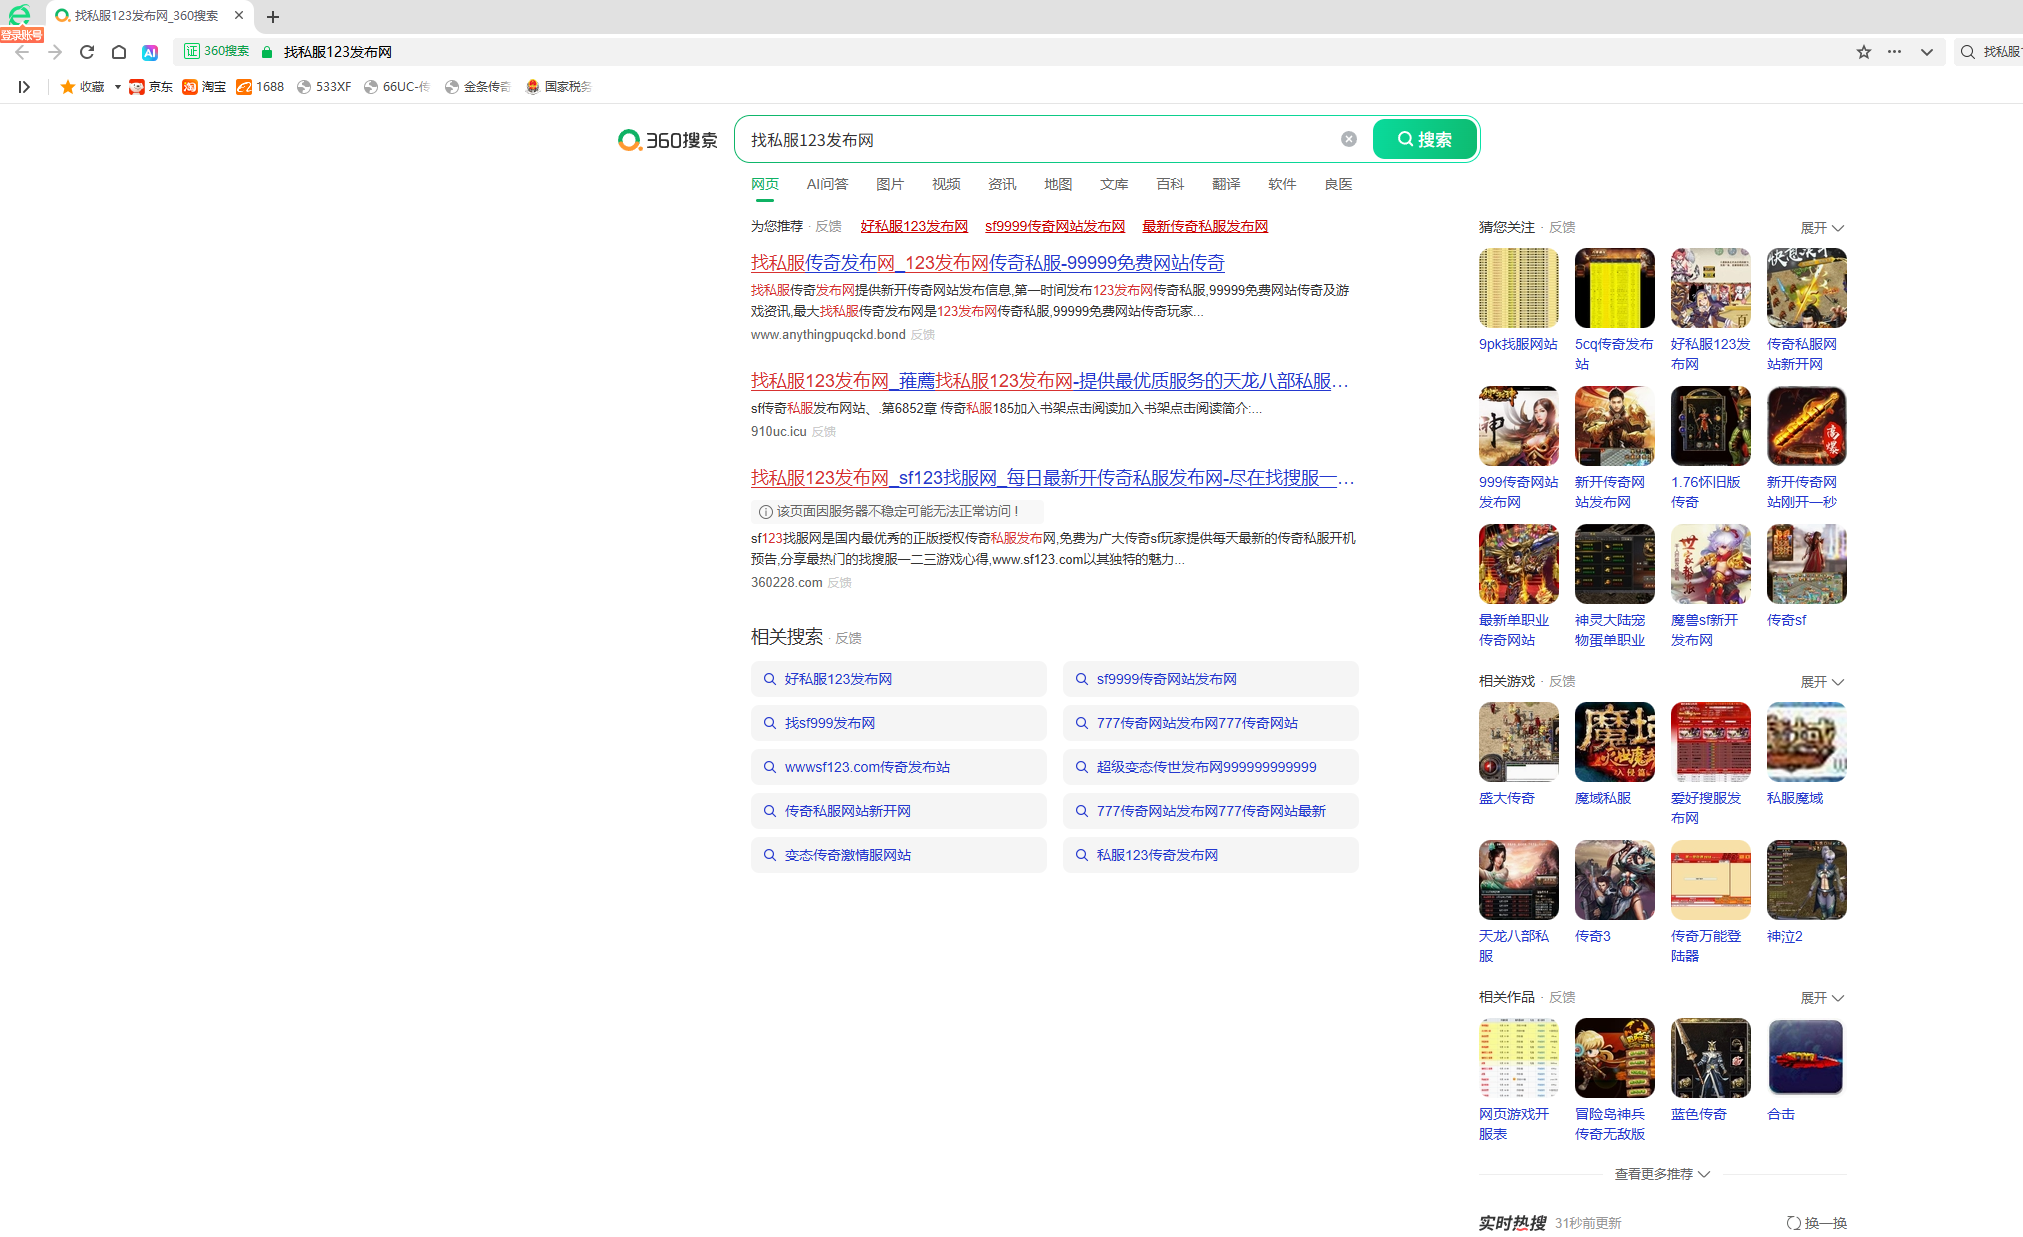Reload the page with the refresh icon
The height and width of the screenshot is (1237, 2023).
tap(87, 52)
